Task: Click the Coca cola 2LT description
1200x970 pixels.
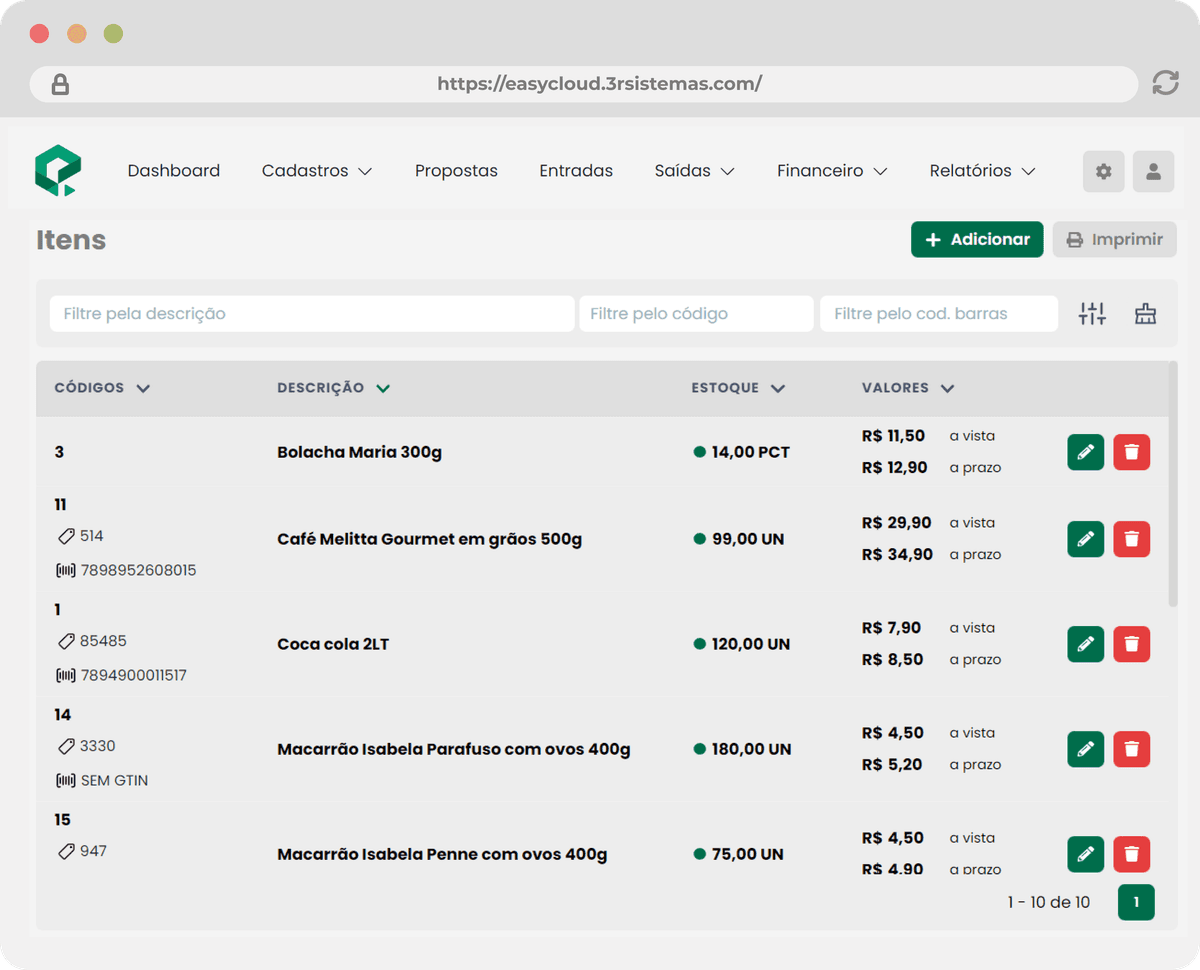Action: click(x=333, y=644)
